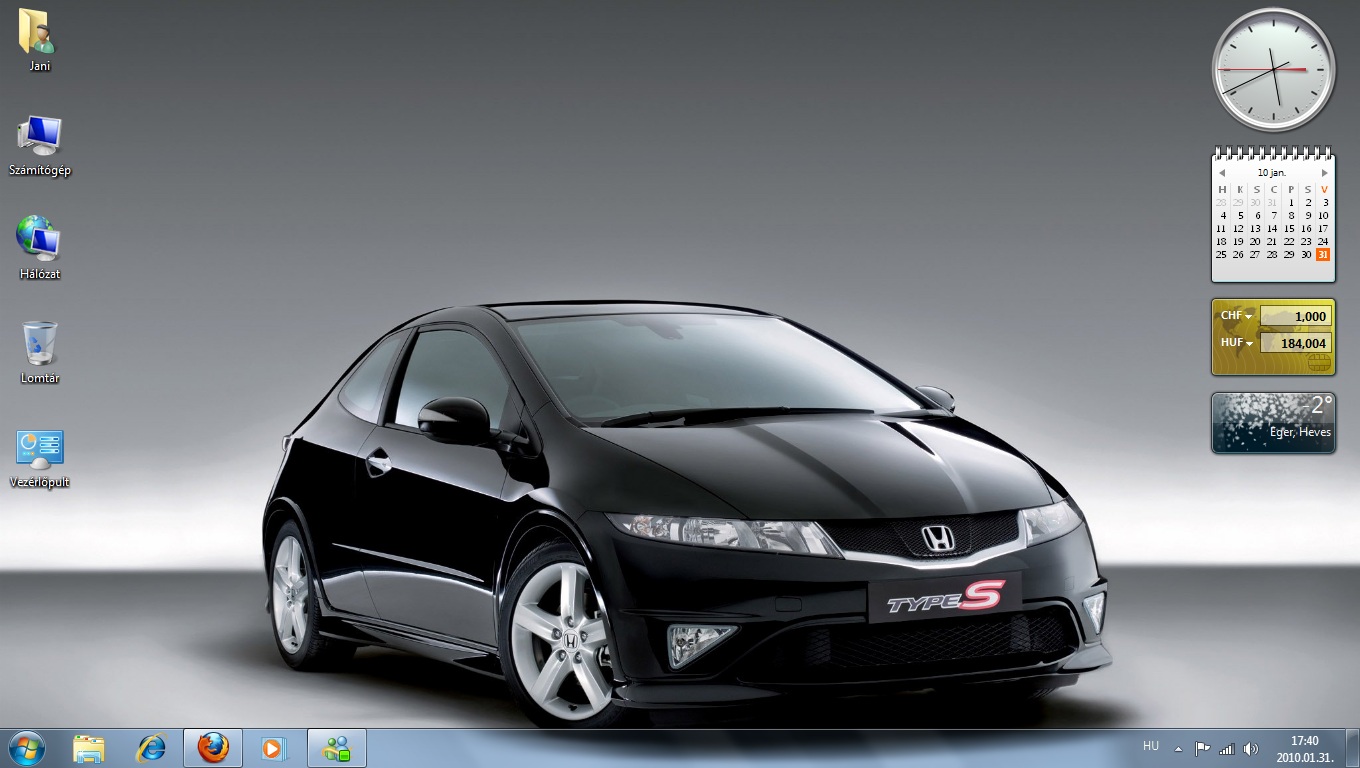Click the '10 jan.' calendar month header
The height and width of the screenshot is (768, 1360).
pos(1272,173)
